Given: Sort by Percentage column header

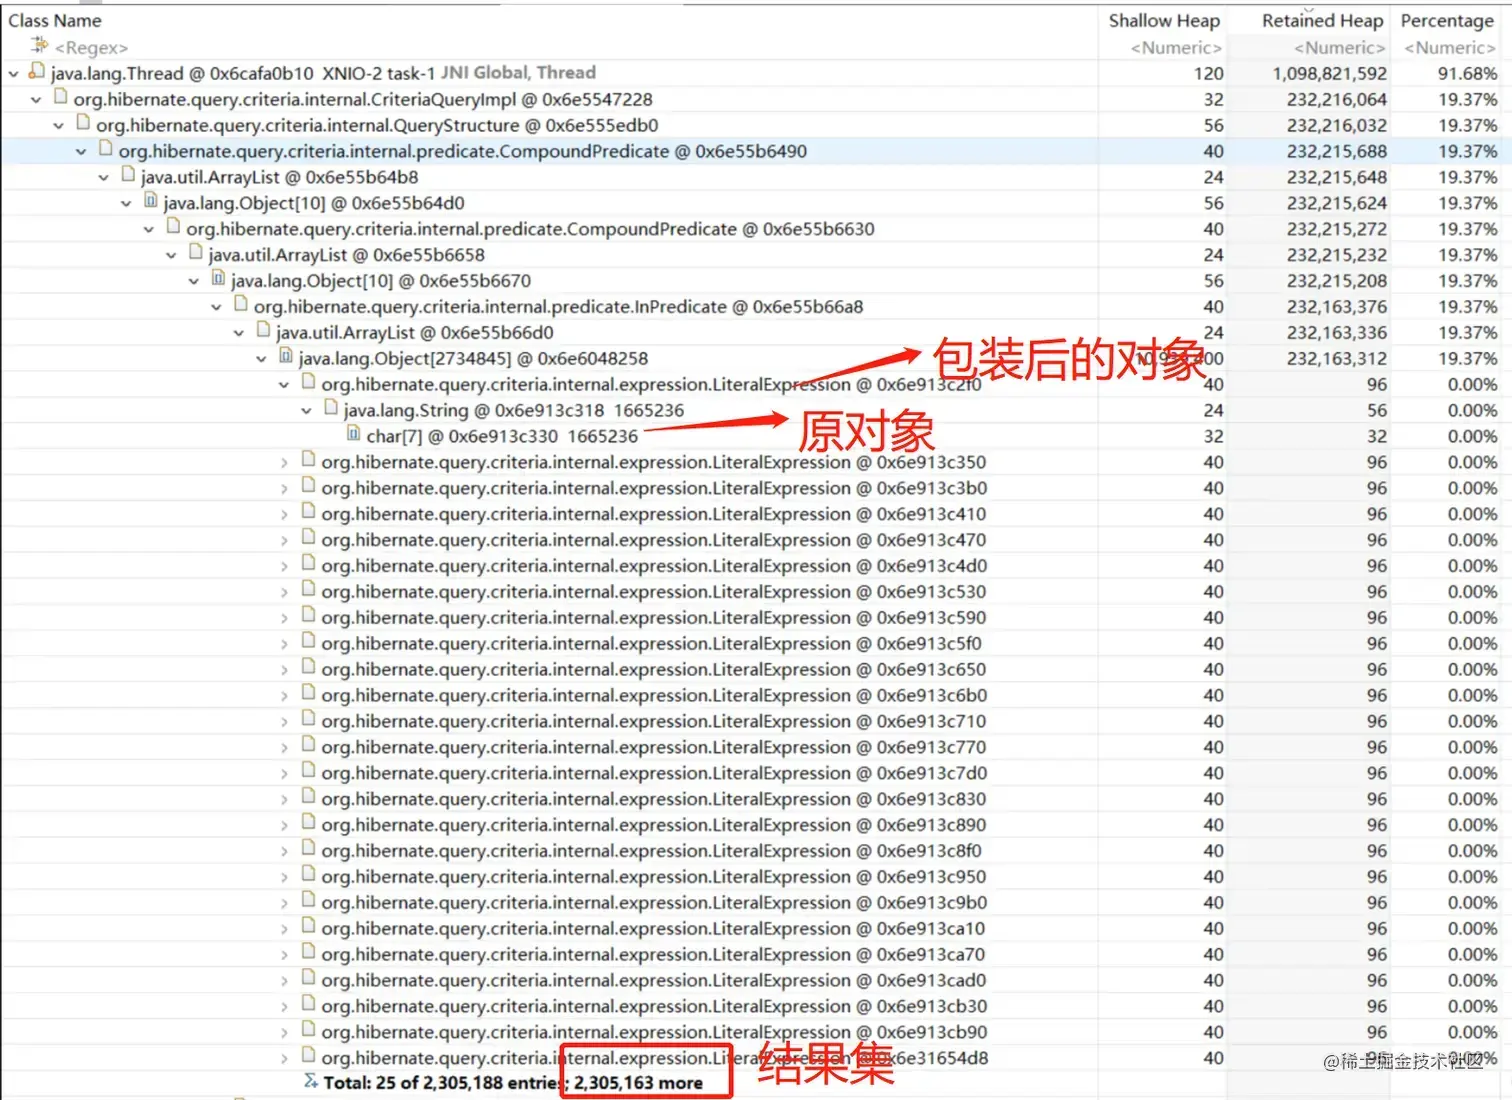Looking at the screenshot, I should (x=1447, y=20).
